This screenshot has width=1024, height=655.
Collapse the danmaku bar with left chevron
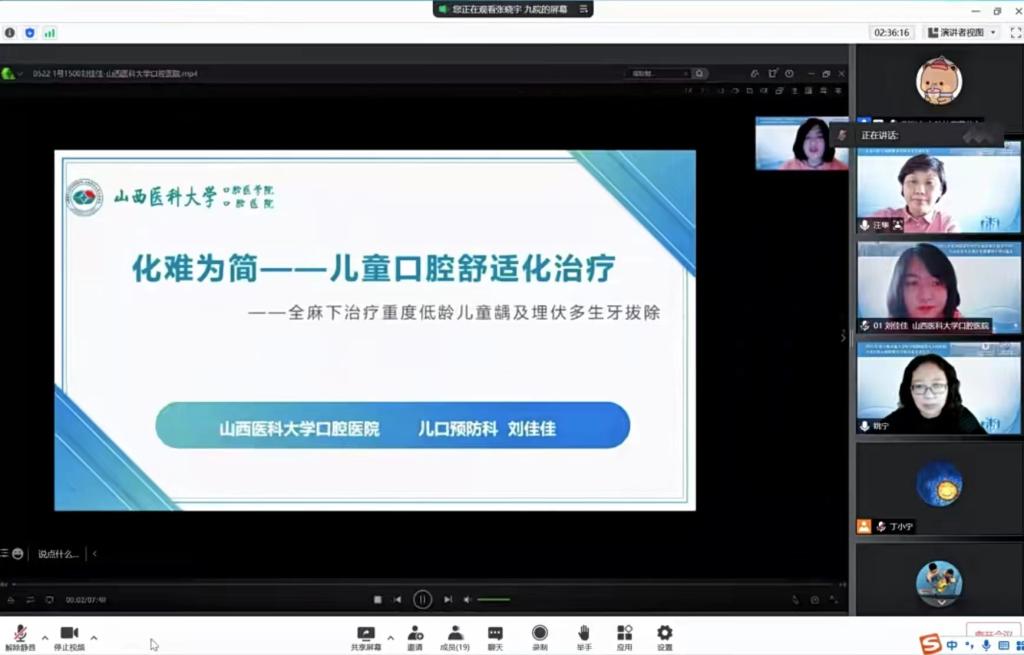tap(95, 554)
